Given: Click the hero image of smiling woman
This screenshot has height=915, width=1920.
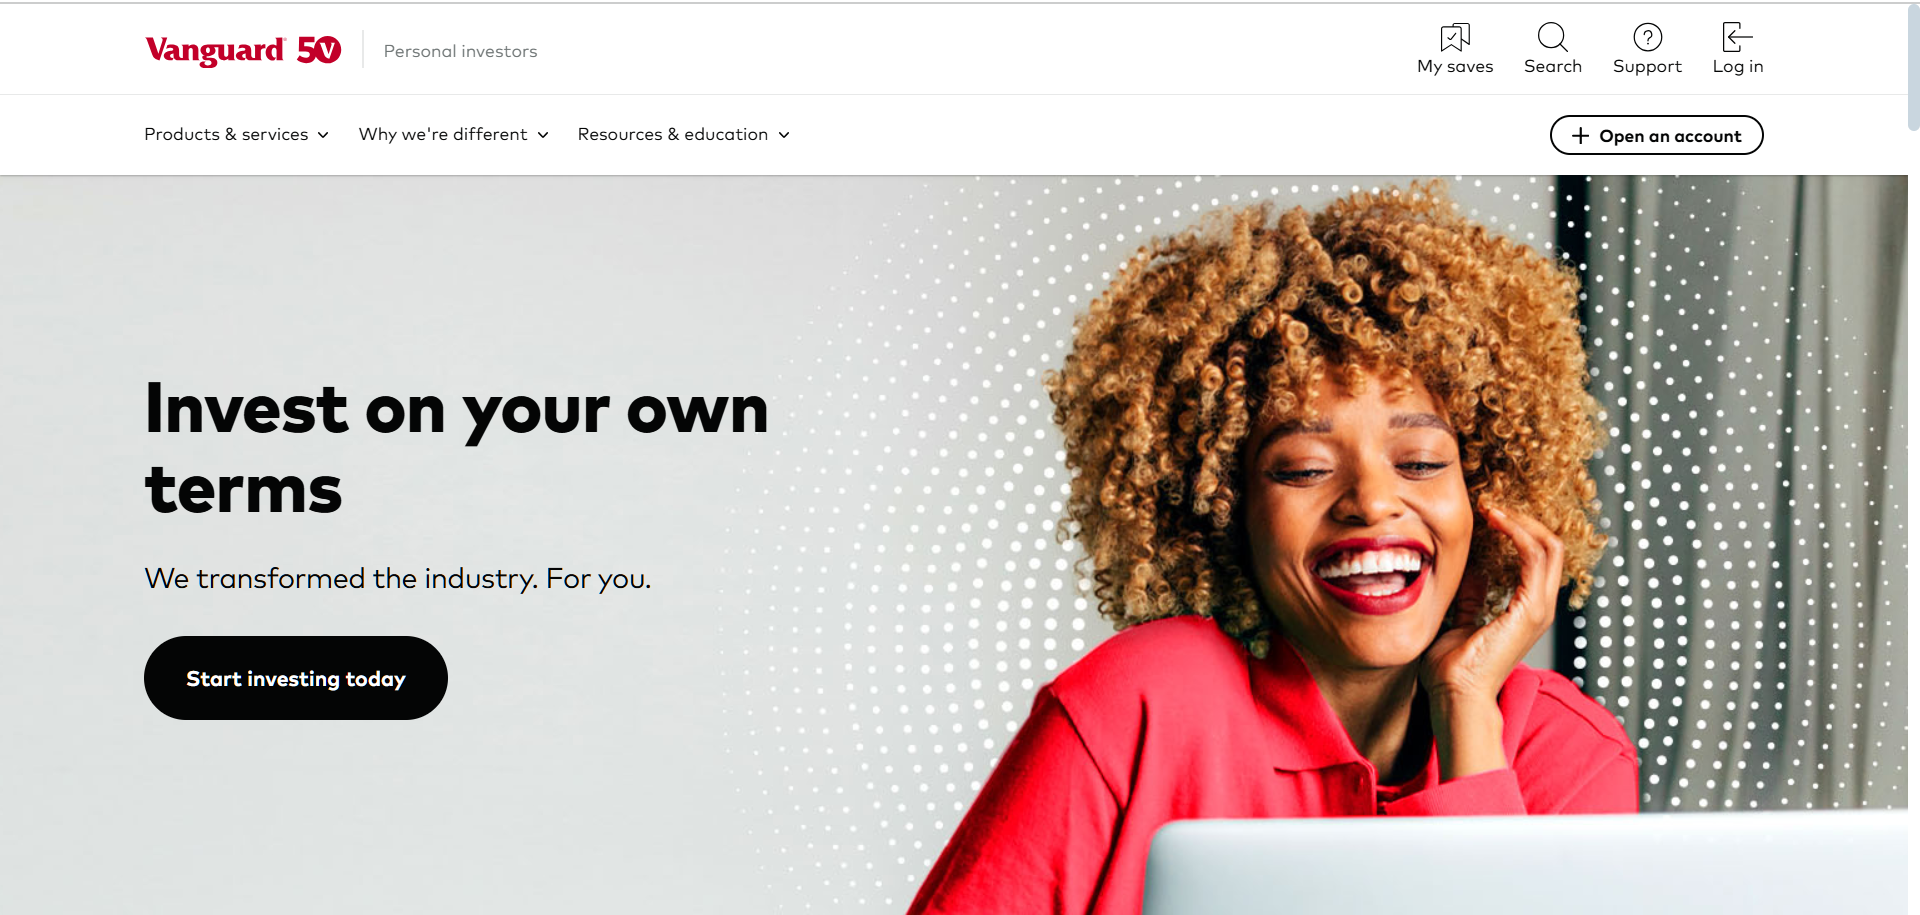Looking at the screenshot, I should point(1400,545).
